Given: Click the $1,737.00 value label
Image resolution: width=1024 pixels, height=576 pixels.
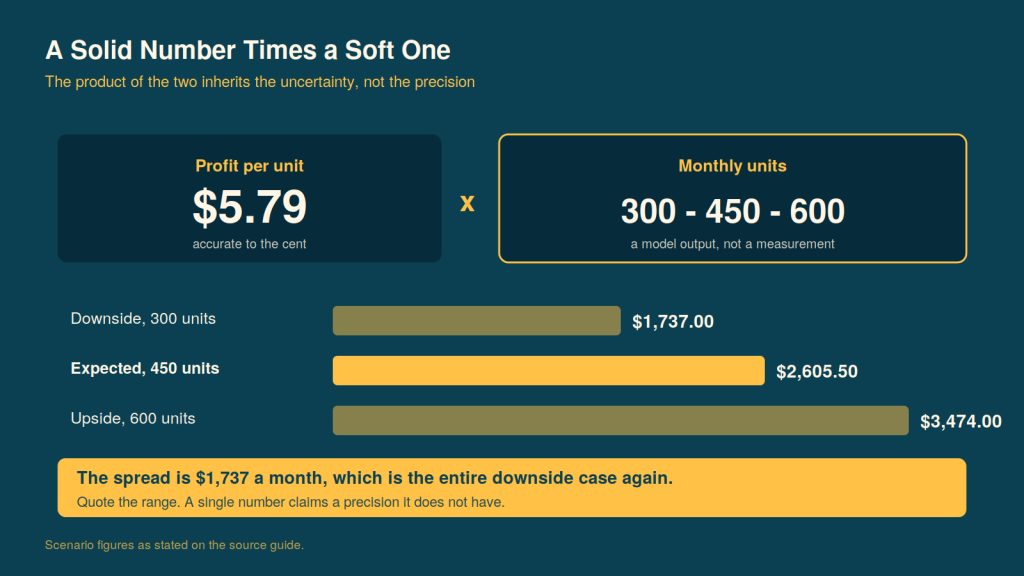Looking at the screenshot, I should (x=673, y=321).
